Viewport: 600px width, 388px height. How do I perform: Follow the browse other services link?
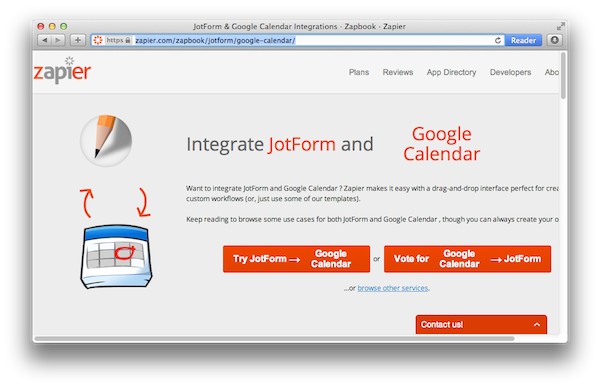[393, 288]
